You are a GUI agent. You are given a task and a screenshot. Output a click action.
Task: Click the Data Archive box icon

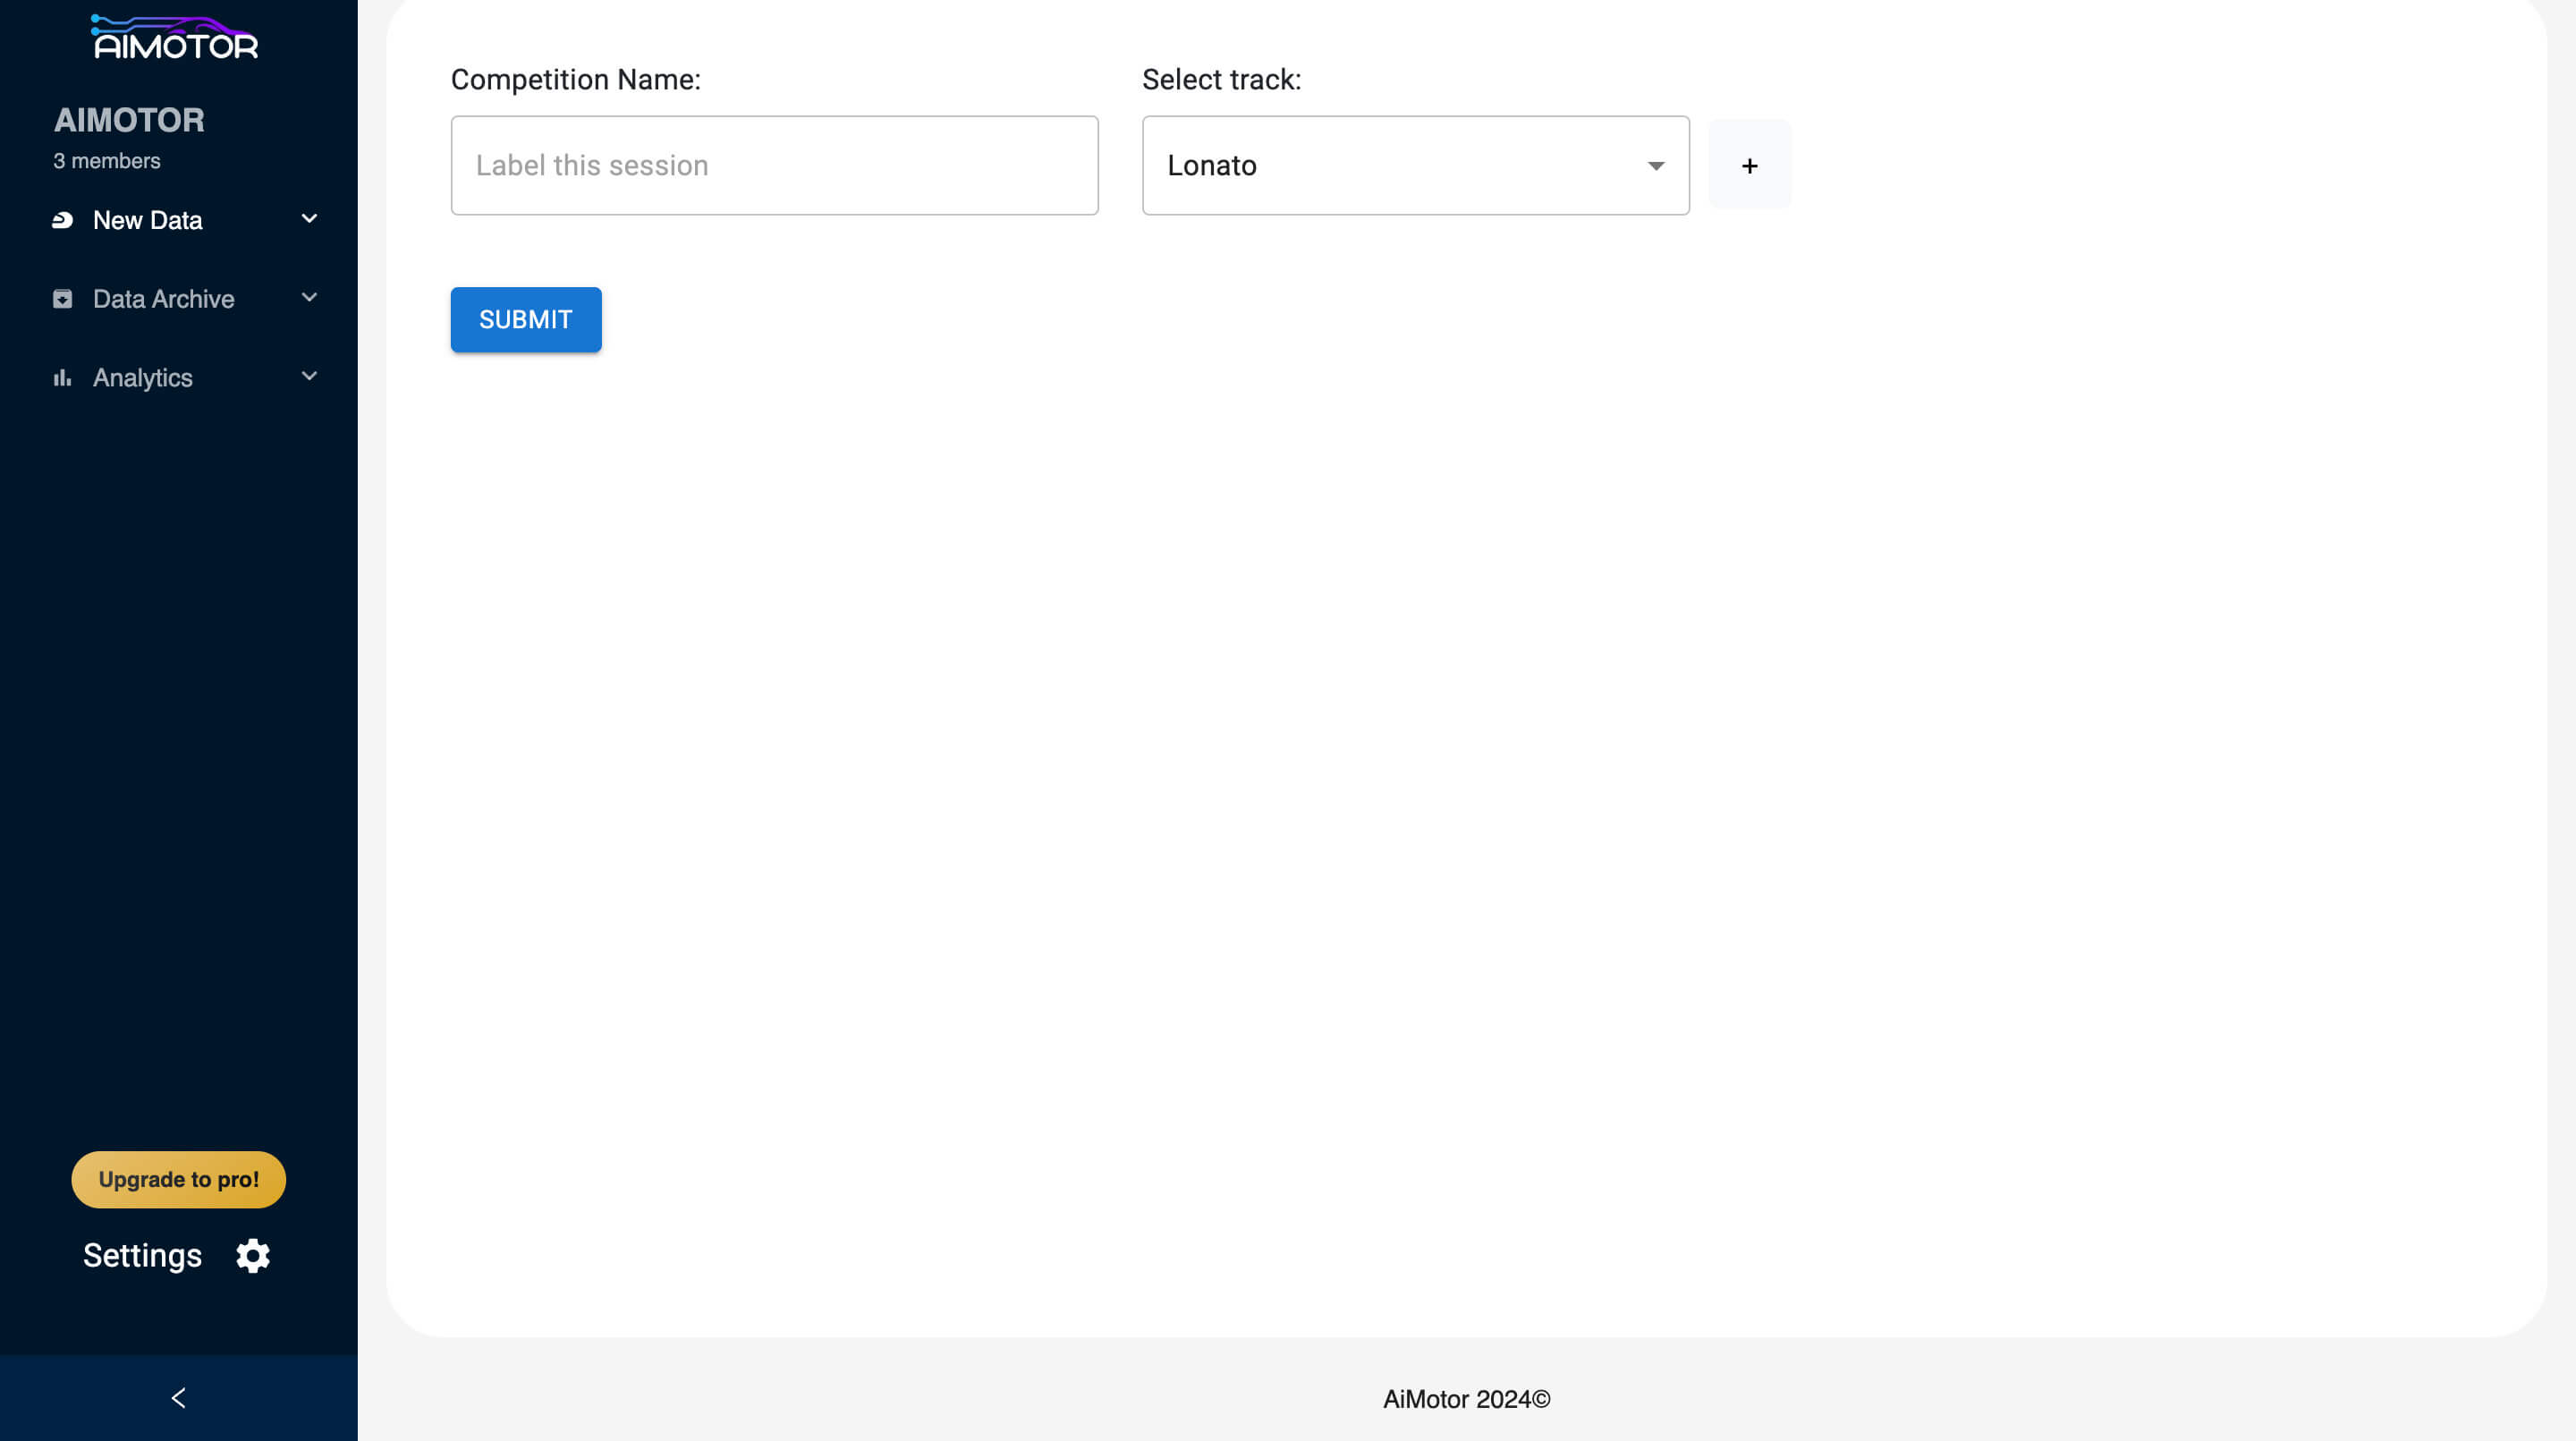pos(62,299)
